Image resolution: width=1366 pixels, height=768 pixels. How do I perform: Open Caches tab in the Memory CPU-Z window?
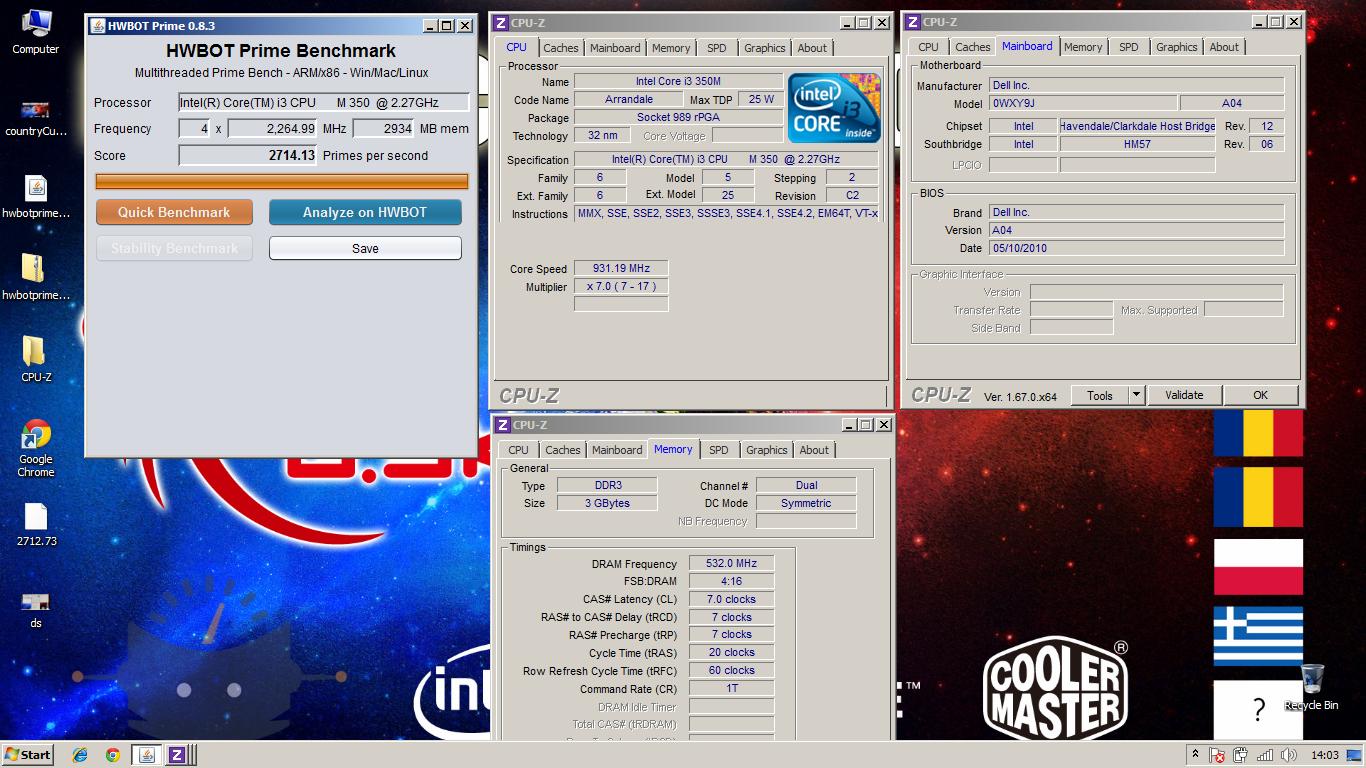(x=563, y=450)
